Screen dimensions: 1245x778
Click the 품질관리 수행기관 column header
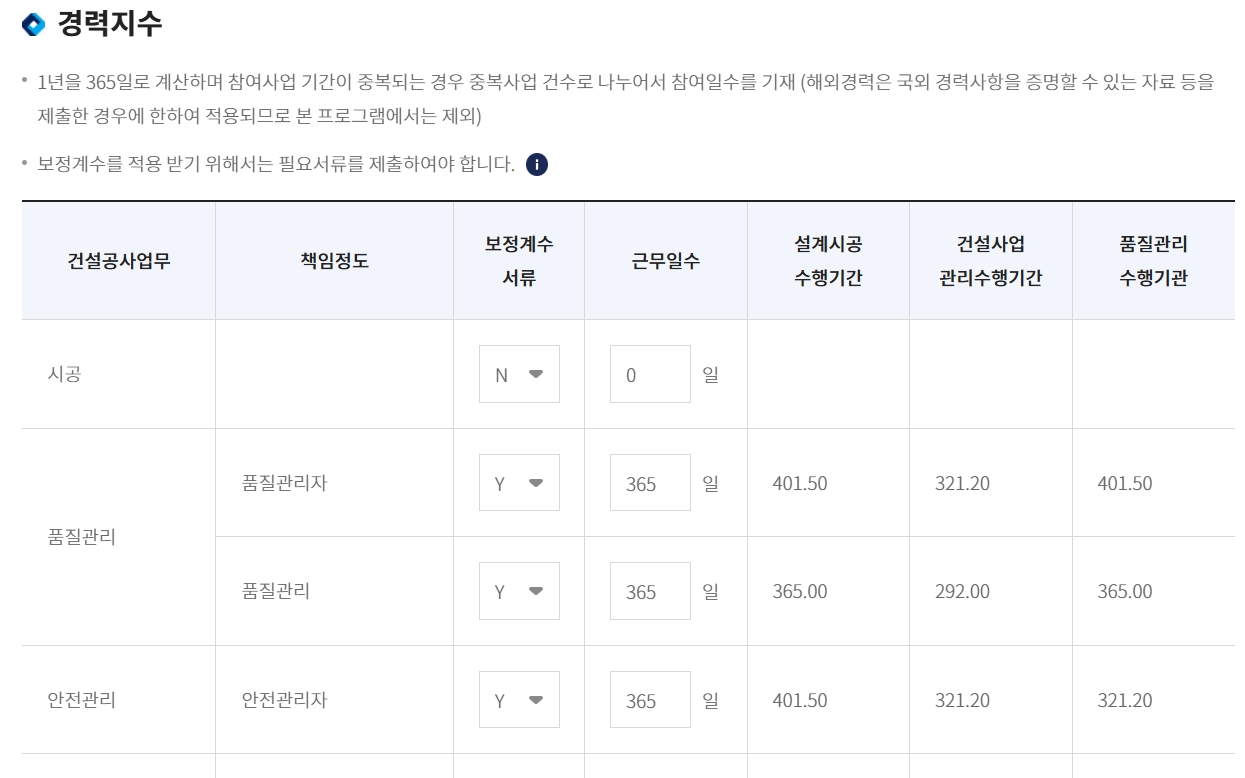coord(1155,260)
